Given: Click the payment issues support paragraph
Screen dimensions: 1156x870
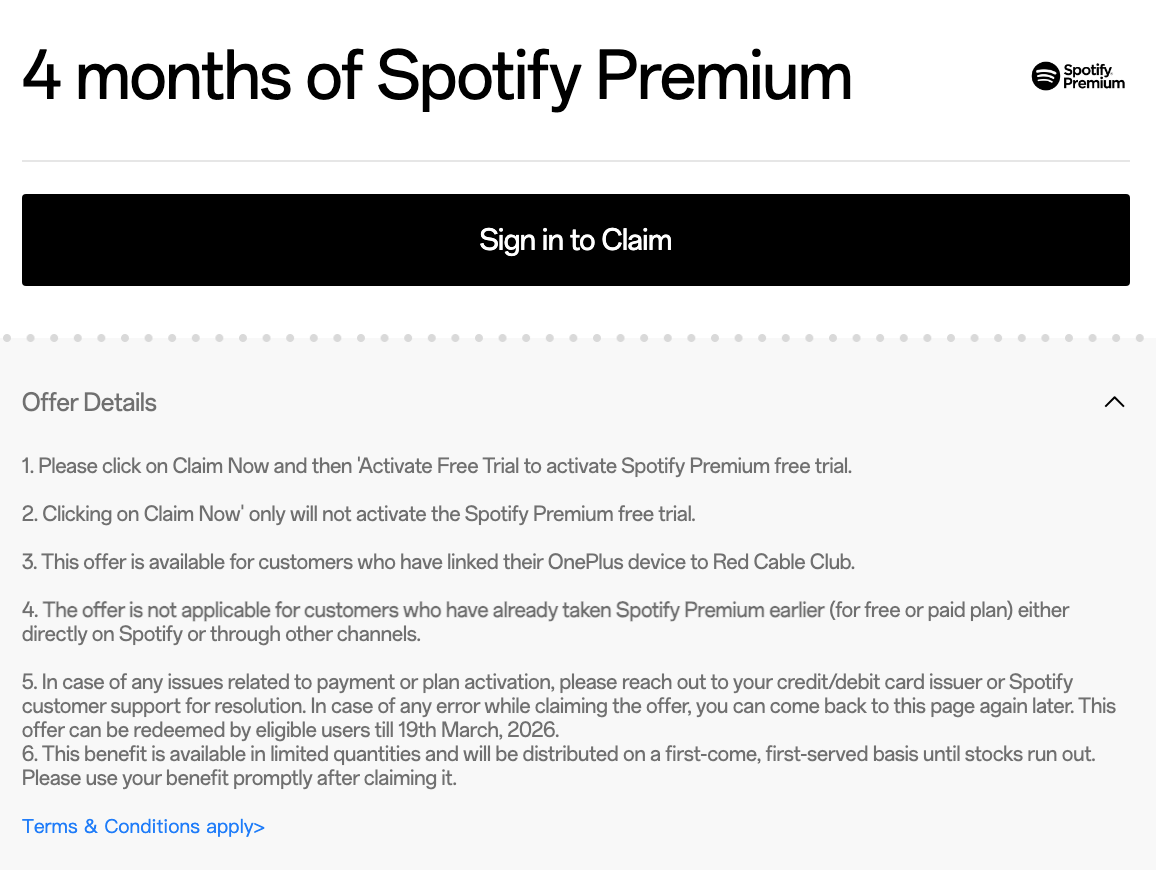Looking at the screenshot, I should tap(568, 705).
